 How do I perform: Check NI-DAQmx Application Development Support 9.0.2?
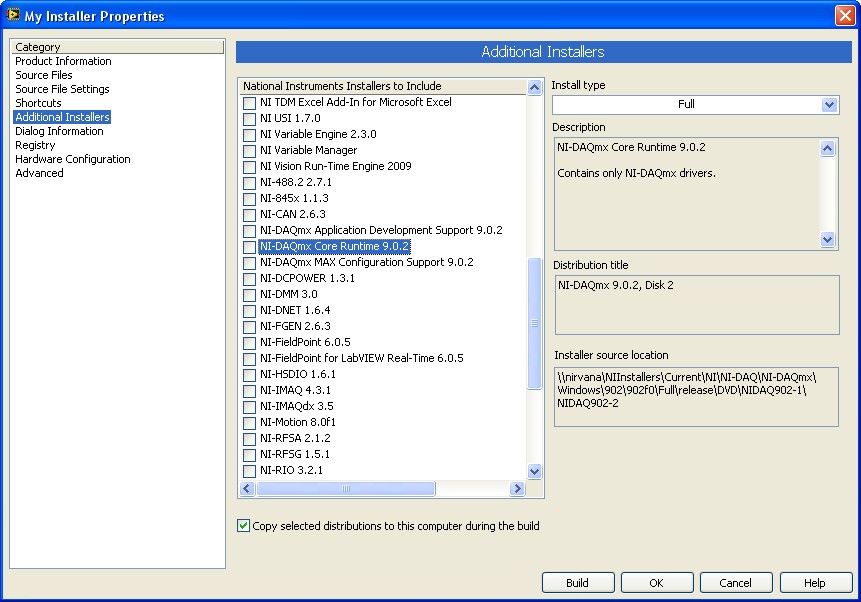tap(249, 231)
